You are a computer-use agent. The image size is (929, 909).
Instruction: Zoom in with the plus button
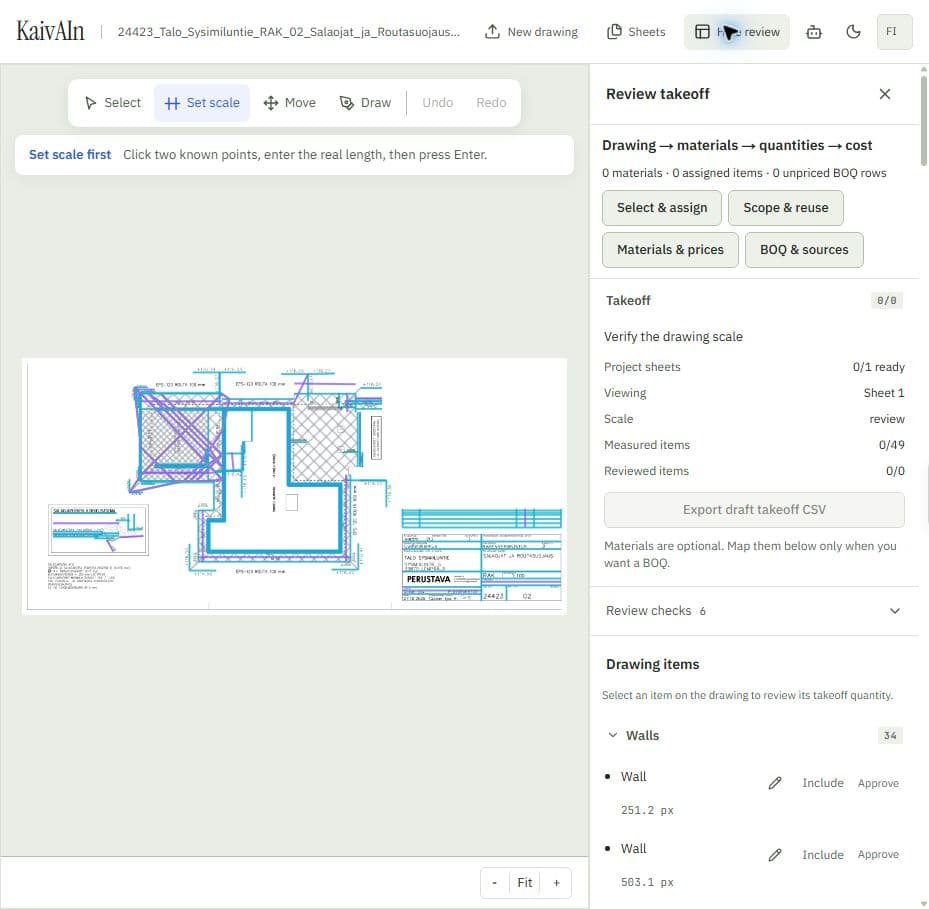(x=556, y=883)
